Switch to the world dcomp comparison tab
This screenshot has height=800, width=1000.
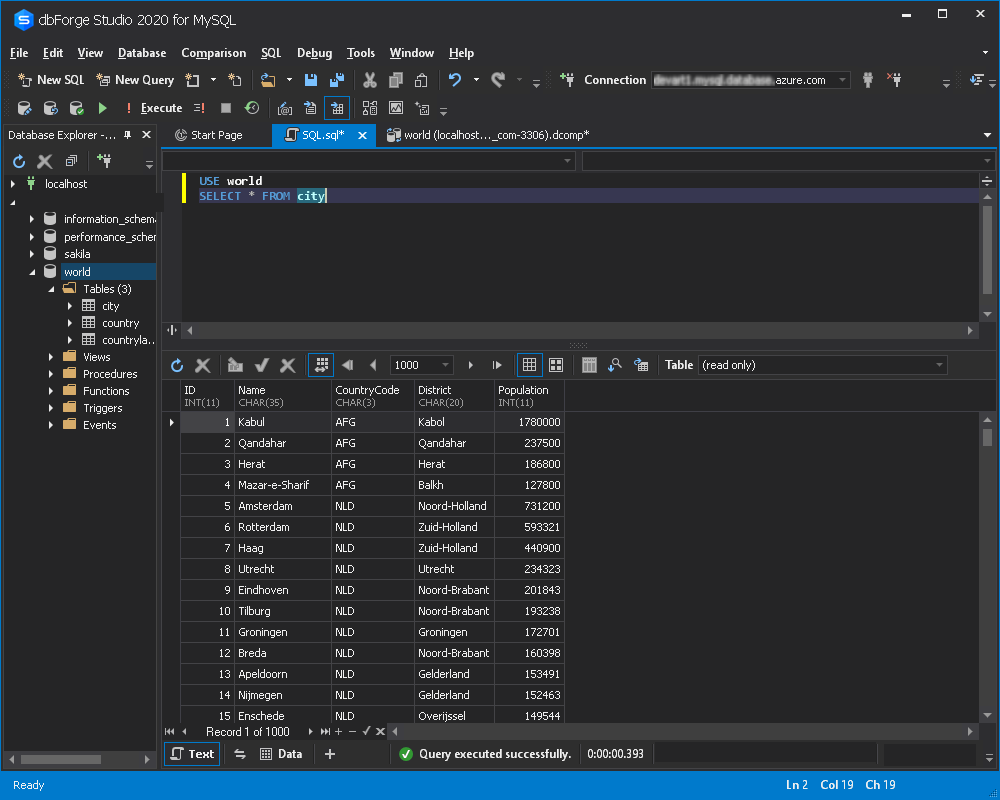[488, 135]
